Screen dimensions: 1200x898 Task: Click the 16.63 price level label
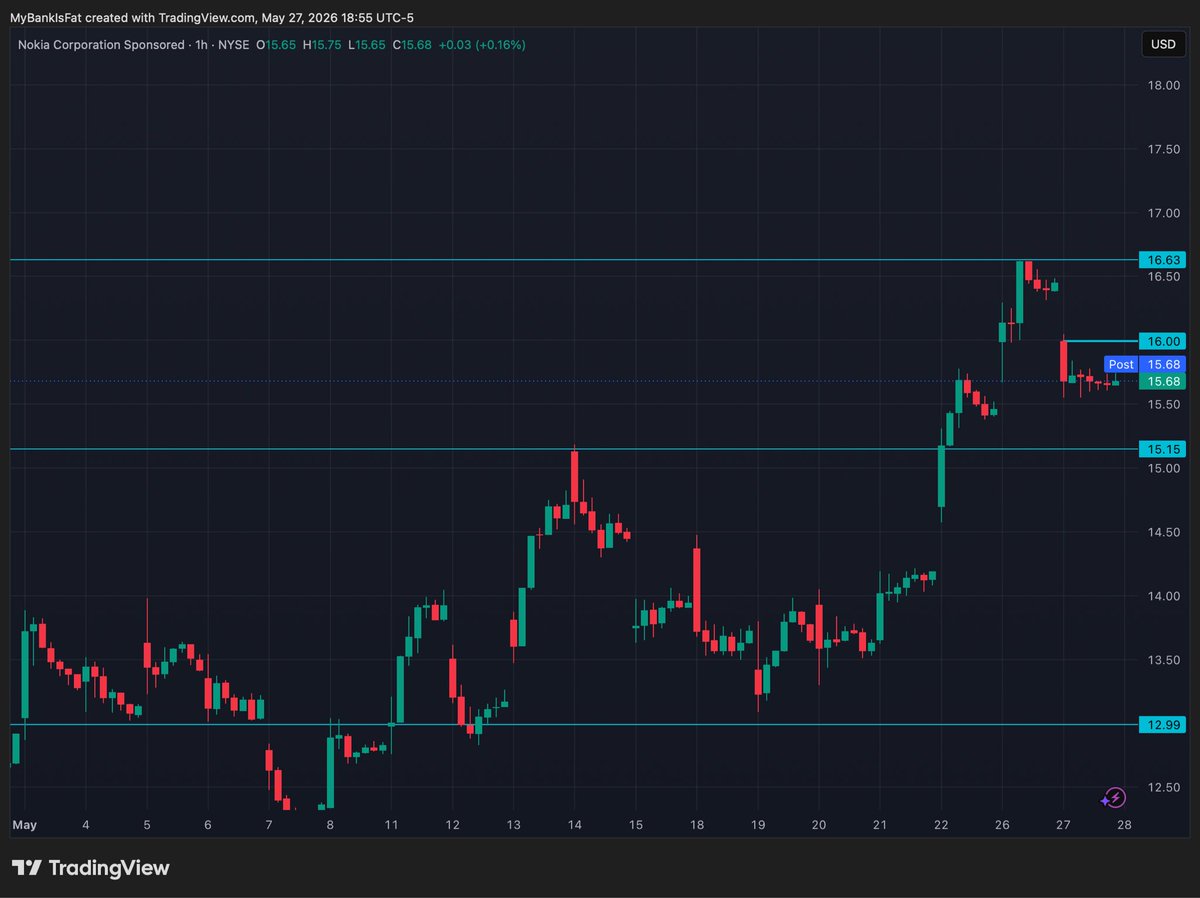pyautogui.click(x=1163, y=260)
